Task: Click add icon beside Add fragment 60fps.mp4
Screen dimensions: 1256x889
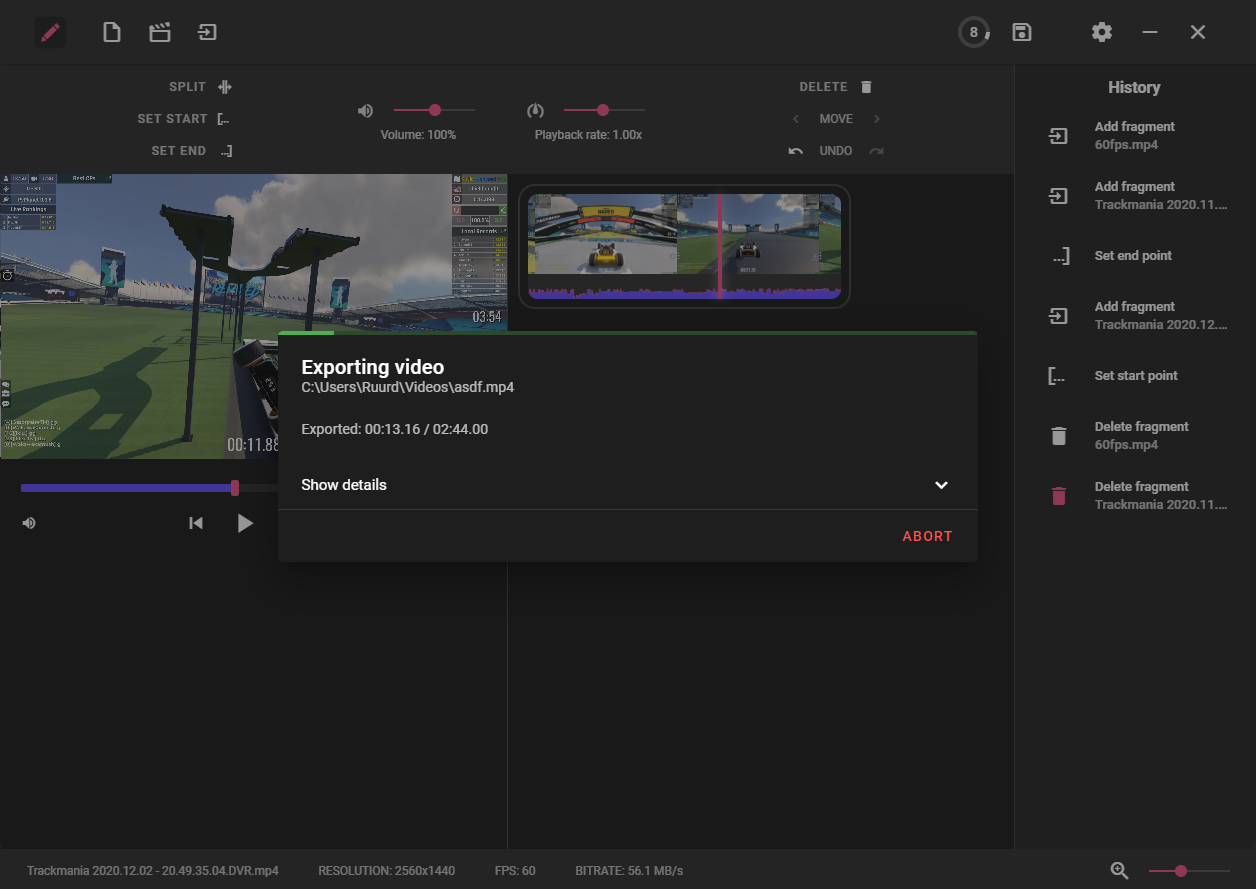Action: click(1059, 136)
